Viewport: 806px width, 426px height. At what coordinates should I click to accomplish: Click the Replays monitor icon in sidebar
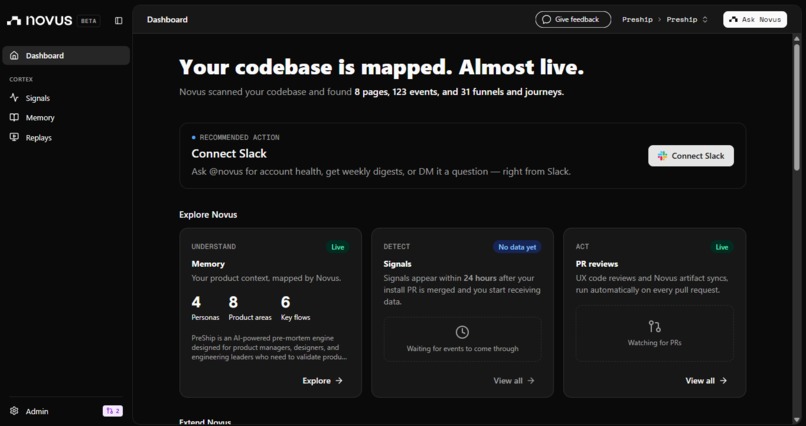(x=14, y=137)
